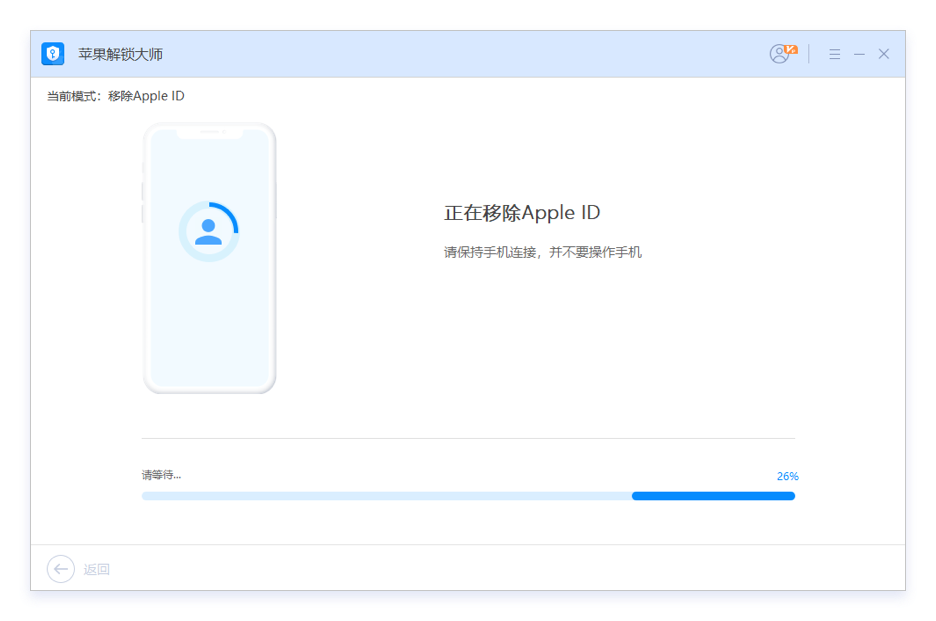Click the 26% progress percentage label

click(787, 476)
